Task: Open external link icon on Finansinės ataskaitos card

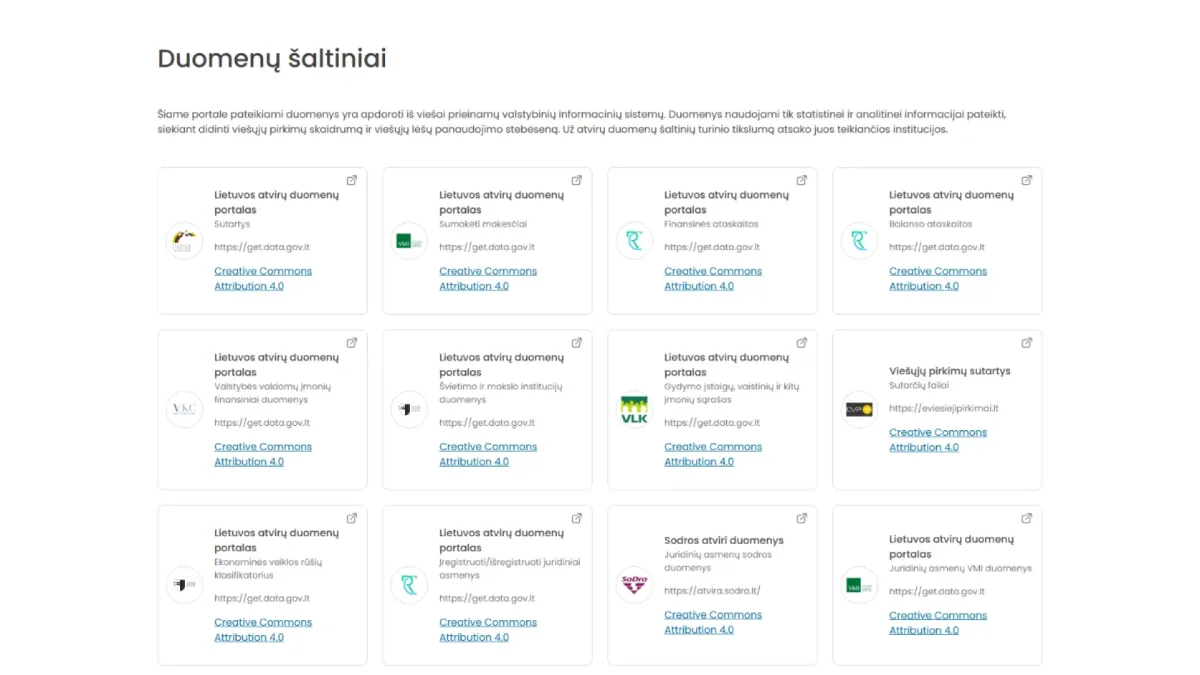Action: pos(802,180)
